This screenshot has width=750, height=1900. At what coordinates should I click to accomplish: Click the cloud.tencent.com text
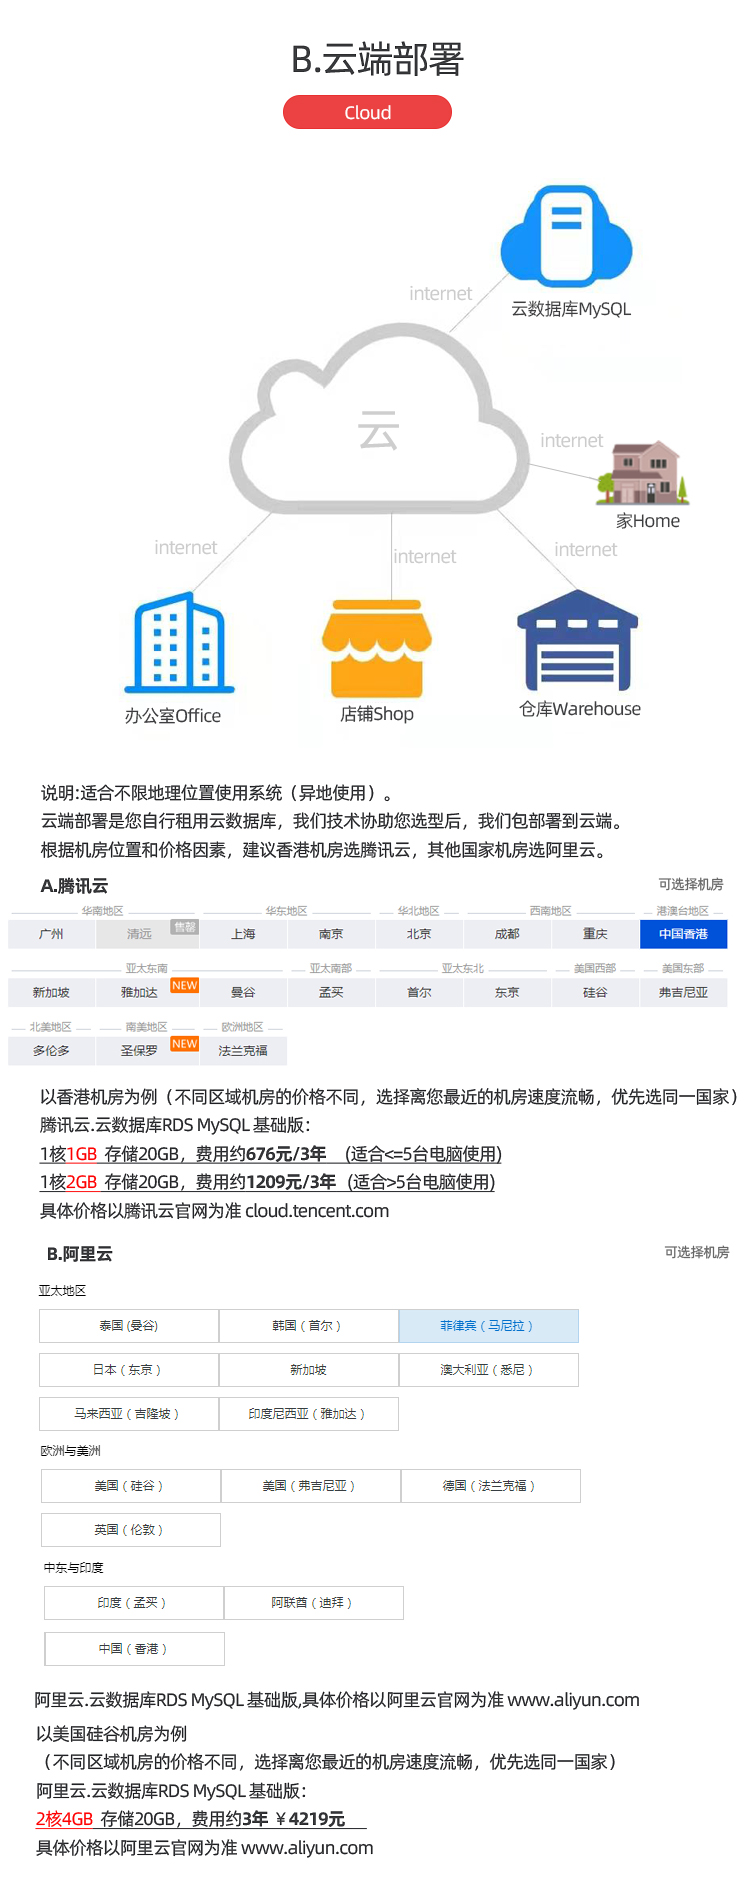pos(317,1211)
